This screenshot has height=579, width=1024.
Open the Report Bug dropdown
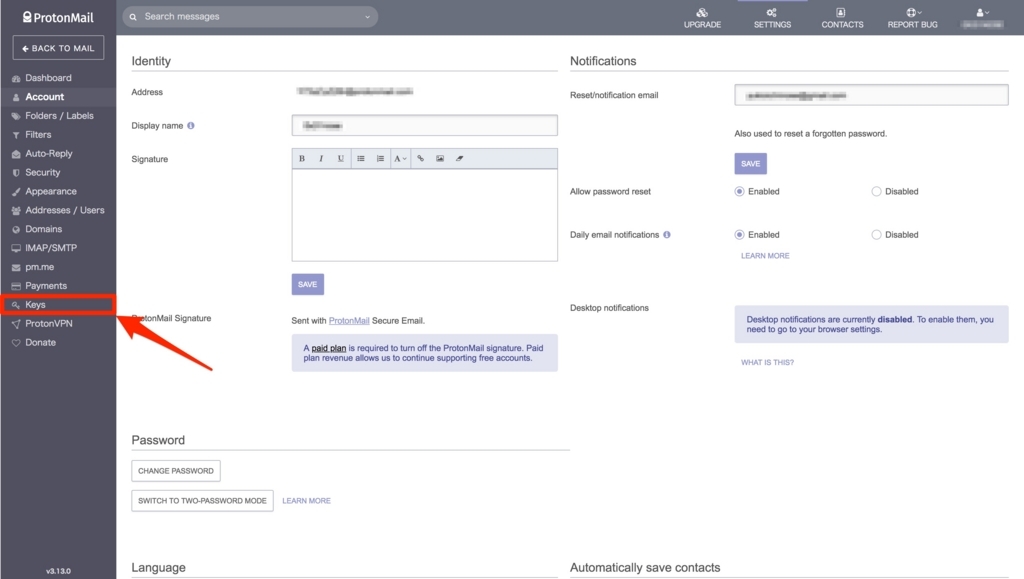pos(912,18)
